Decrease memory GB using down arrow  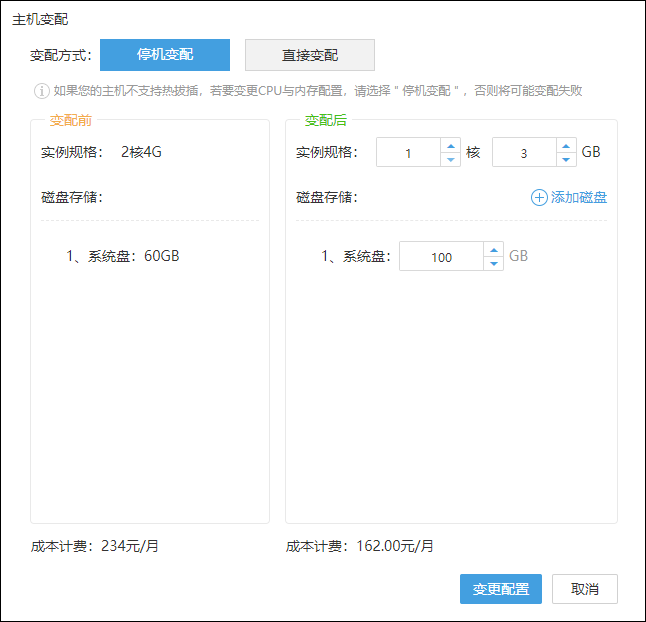tap(565, 159)
